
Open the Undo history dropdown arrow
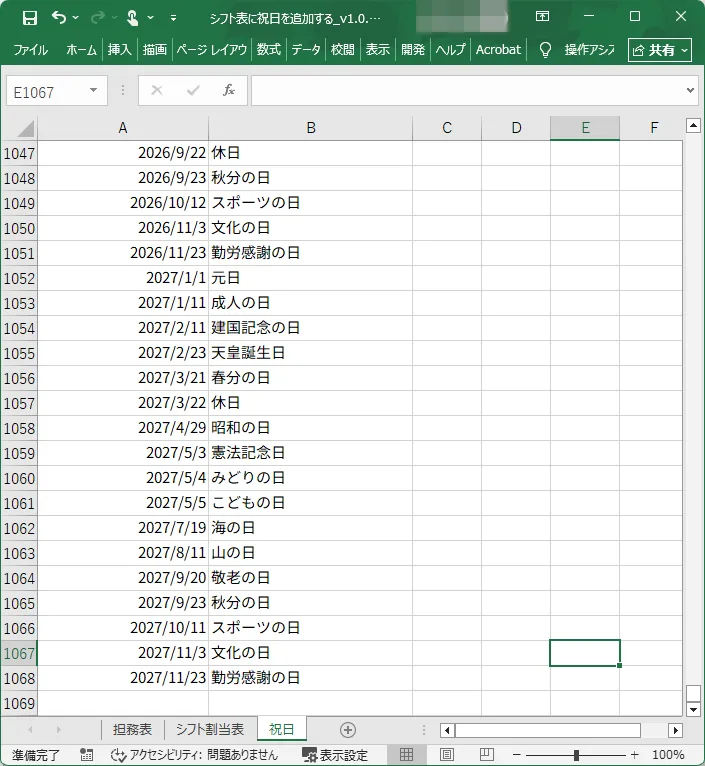click(76, 18)
